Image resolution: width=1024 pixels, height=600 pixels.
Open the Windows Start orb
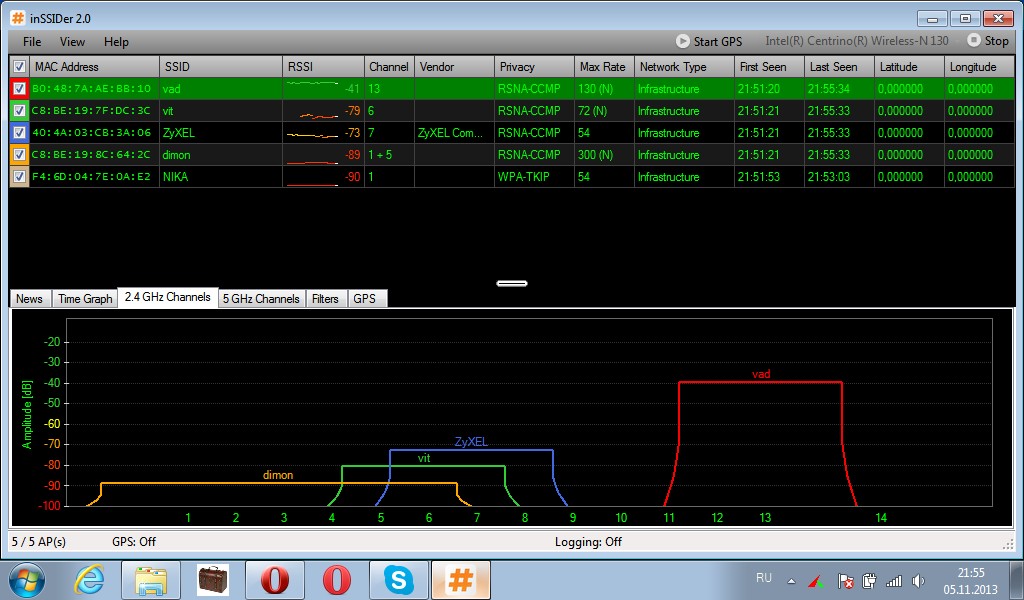(26, 580)
